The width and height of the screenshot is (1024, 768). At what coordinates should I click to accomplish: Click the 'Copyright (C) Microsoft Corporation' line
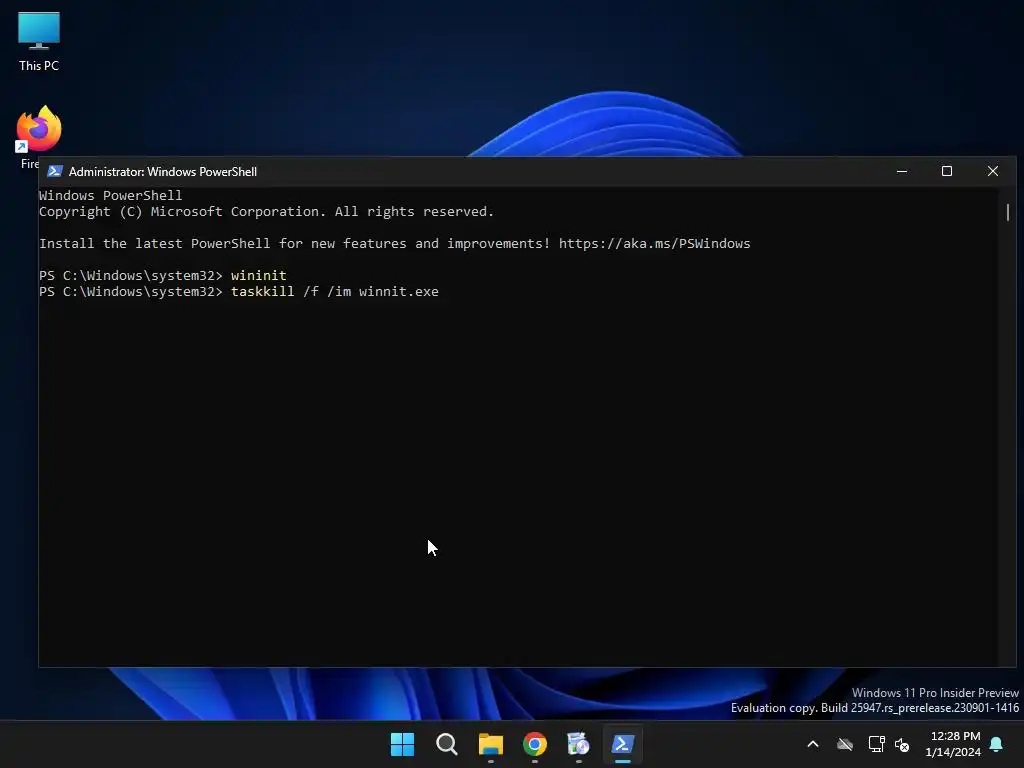266,212
